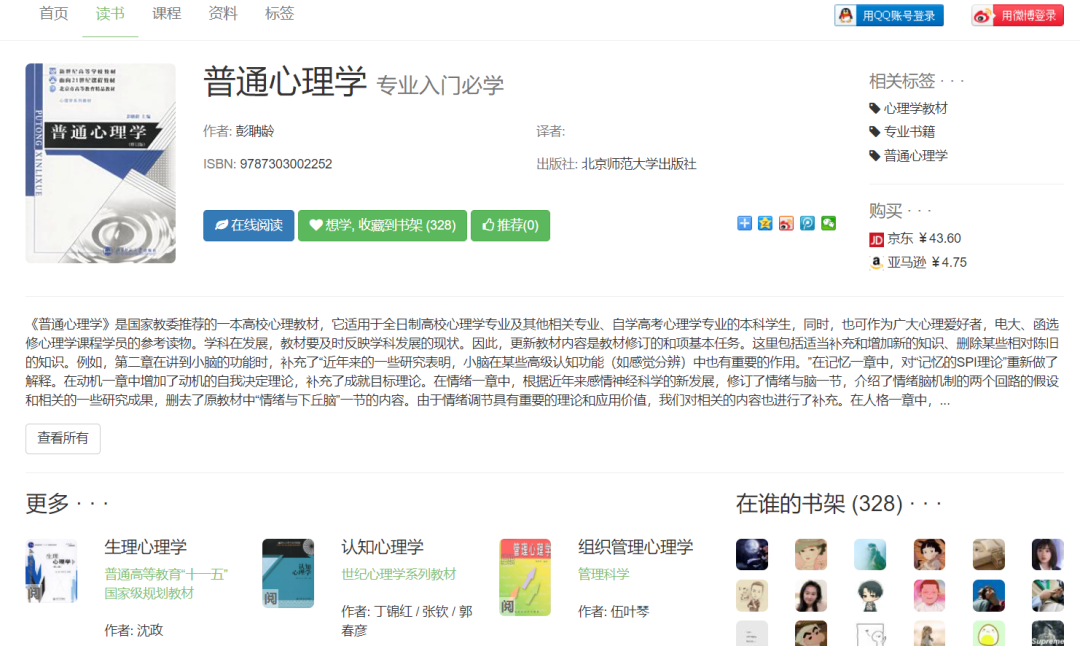Image resolution: width=1080 pixels, height=646 pixels.
Task: Select the Sina Weibo share icon
Action: click(x=786, y=224)
